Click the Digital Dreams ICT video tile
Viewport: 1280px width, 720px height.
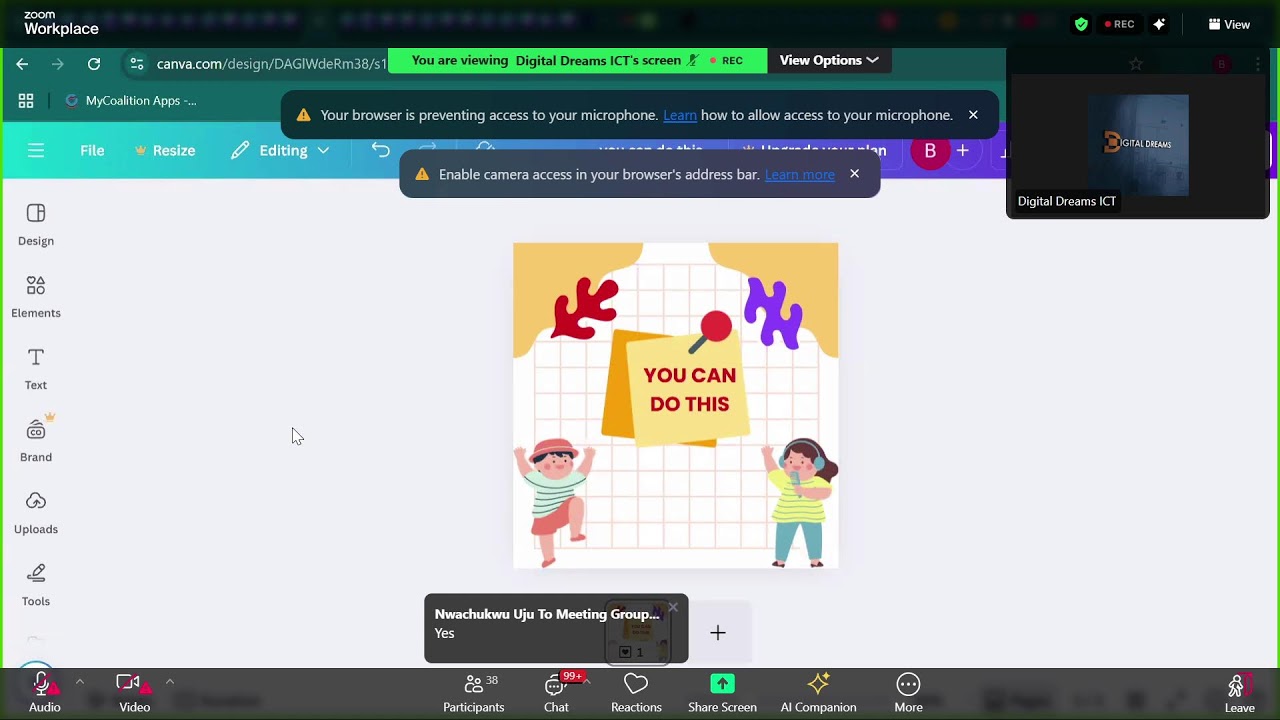pyautogui.click(x=1138, y=146)
